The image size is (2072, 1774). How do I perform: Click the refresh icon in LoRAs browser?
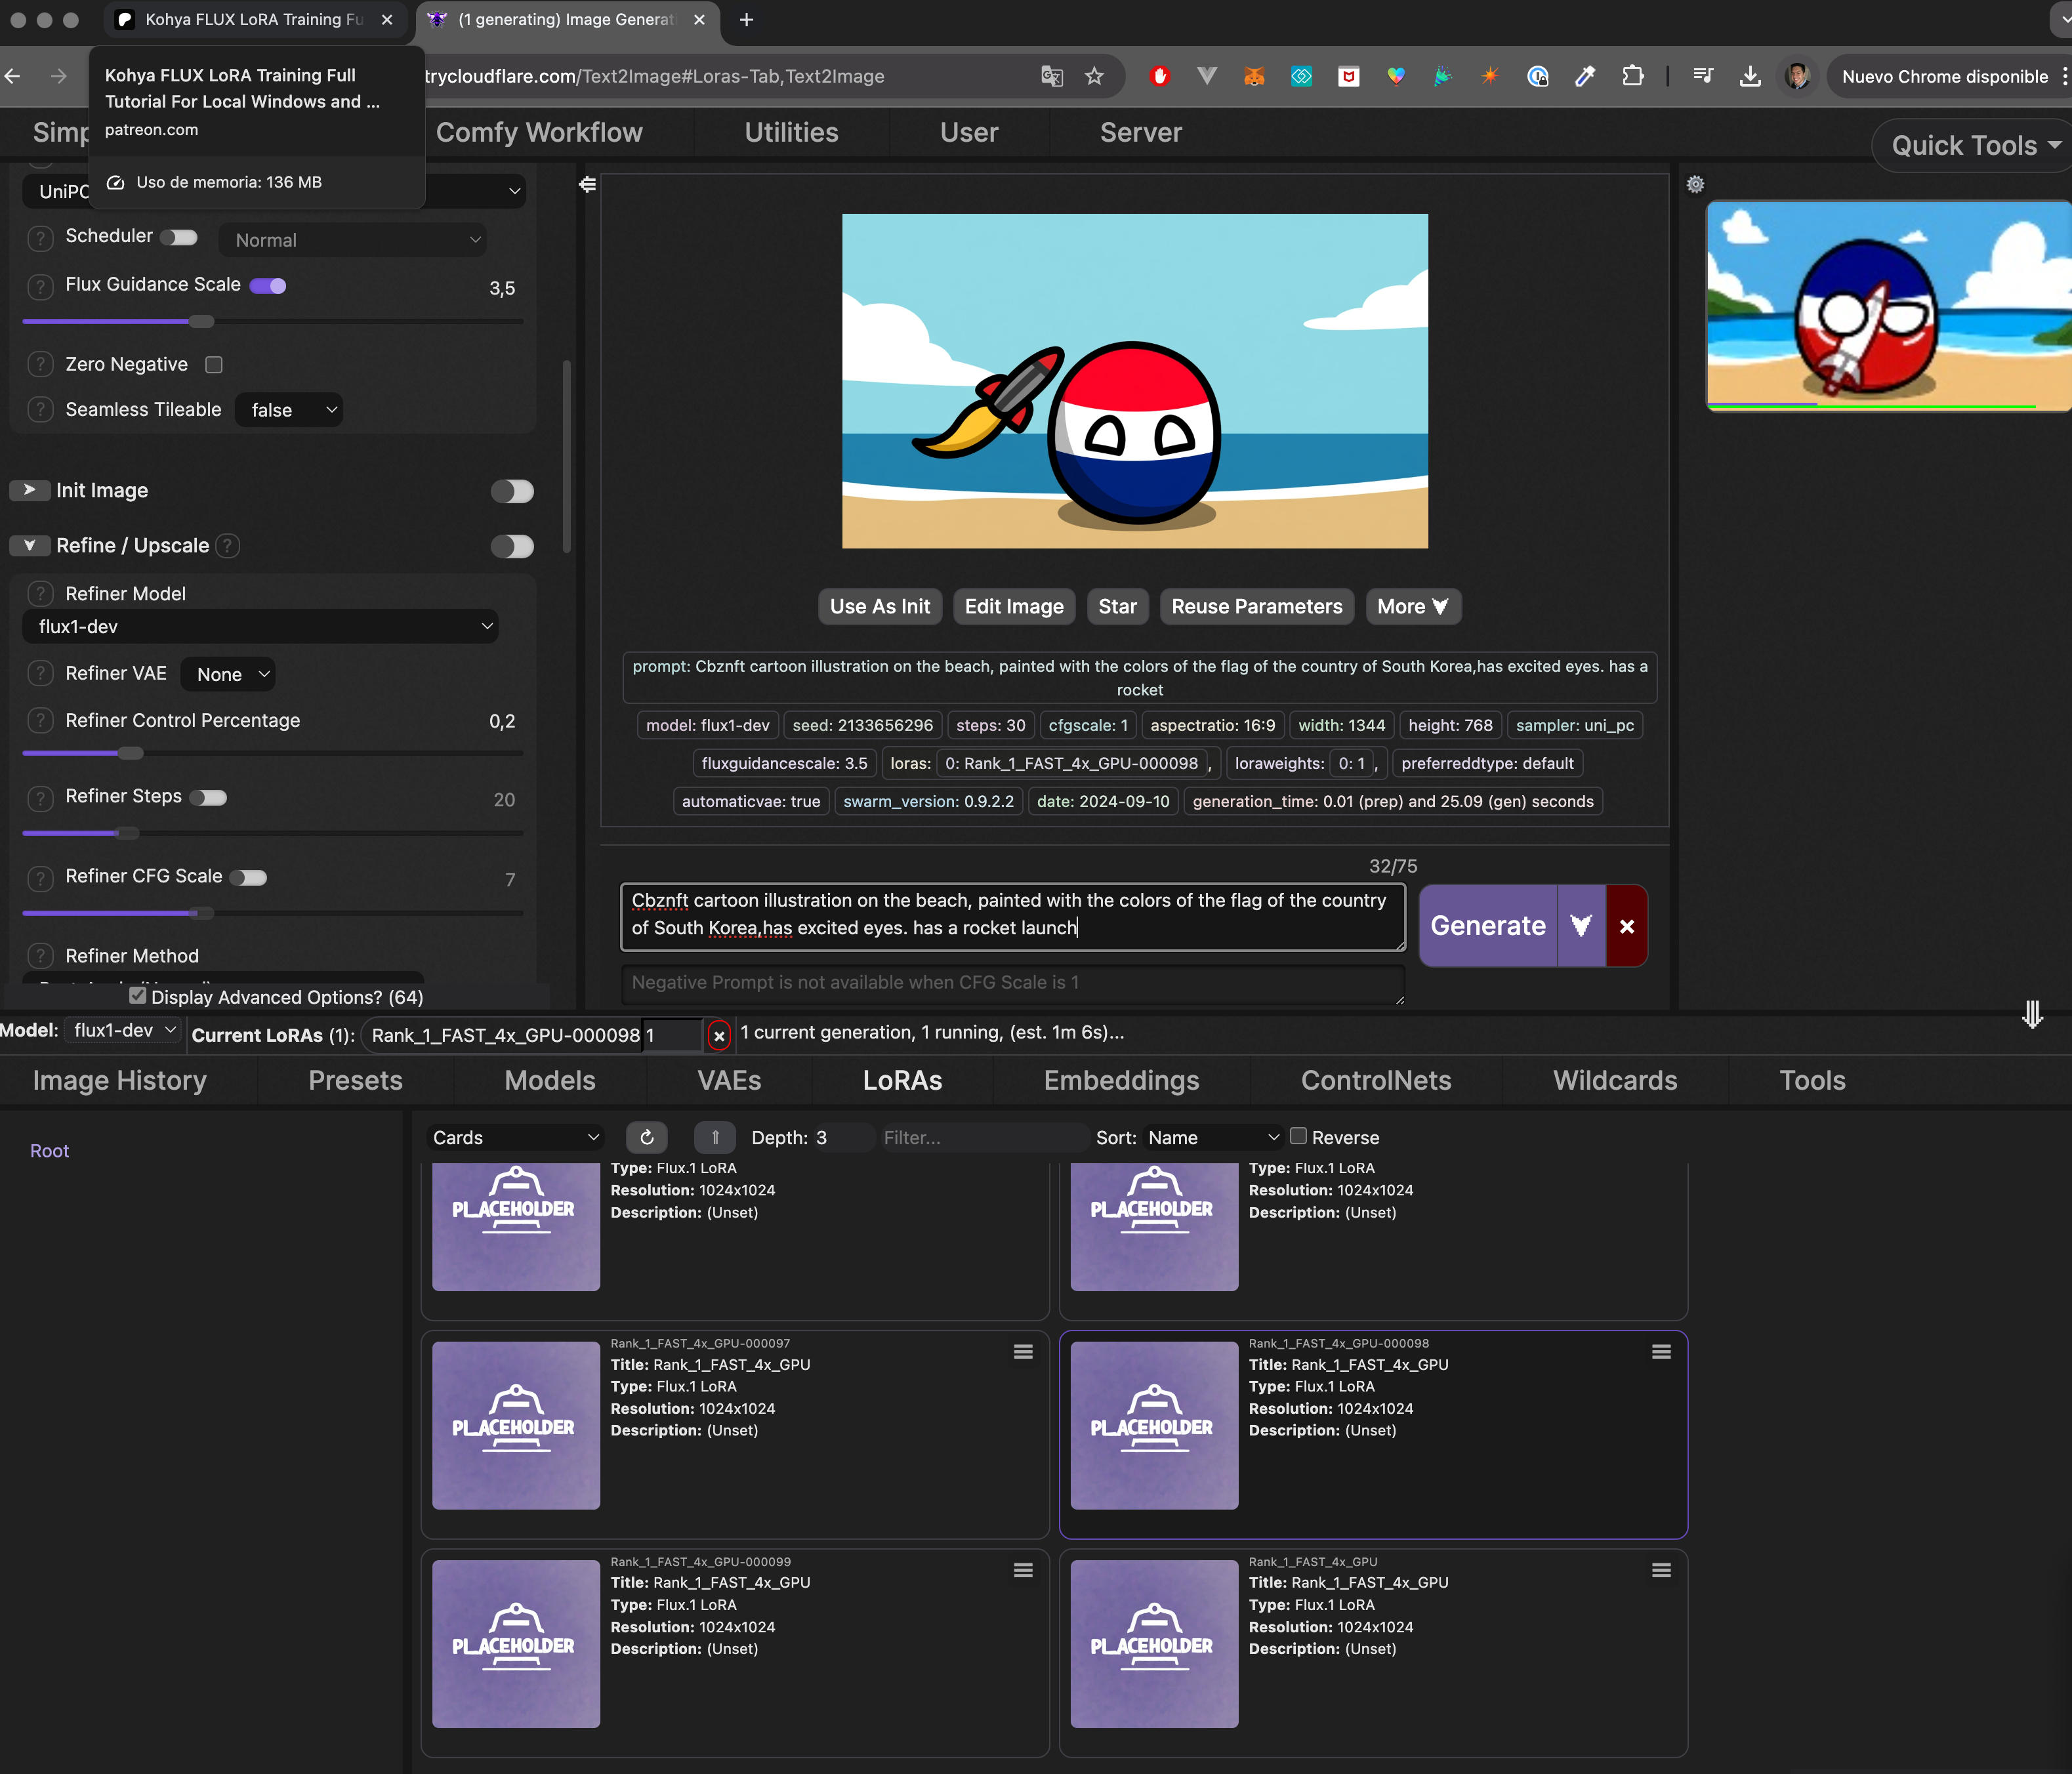point(647,1137)
